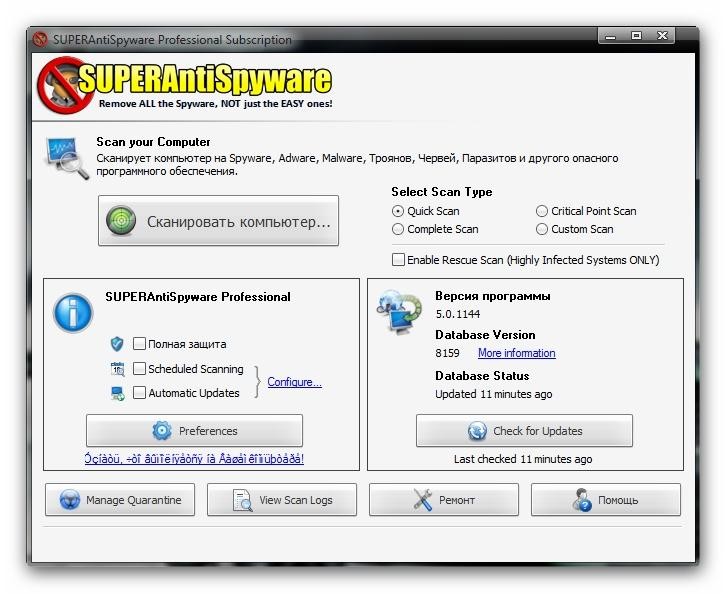Open Manage Quarantine
The height and width of the screenshot is (594, 727).
(x=120, y=500)
